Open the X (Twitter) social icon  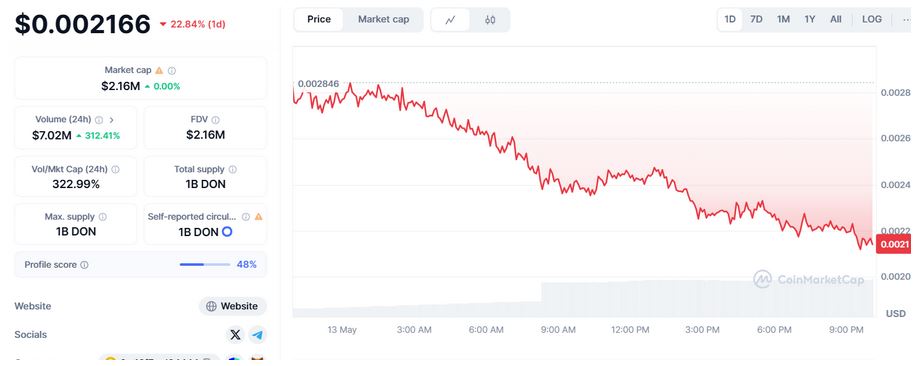(235, 335)
